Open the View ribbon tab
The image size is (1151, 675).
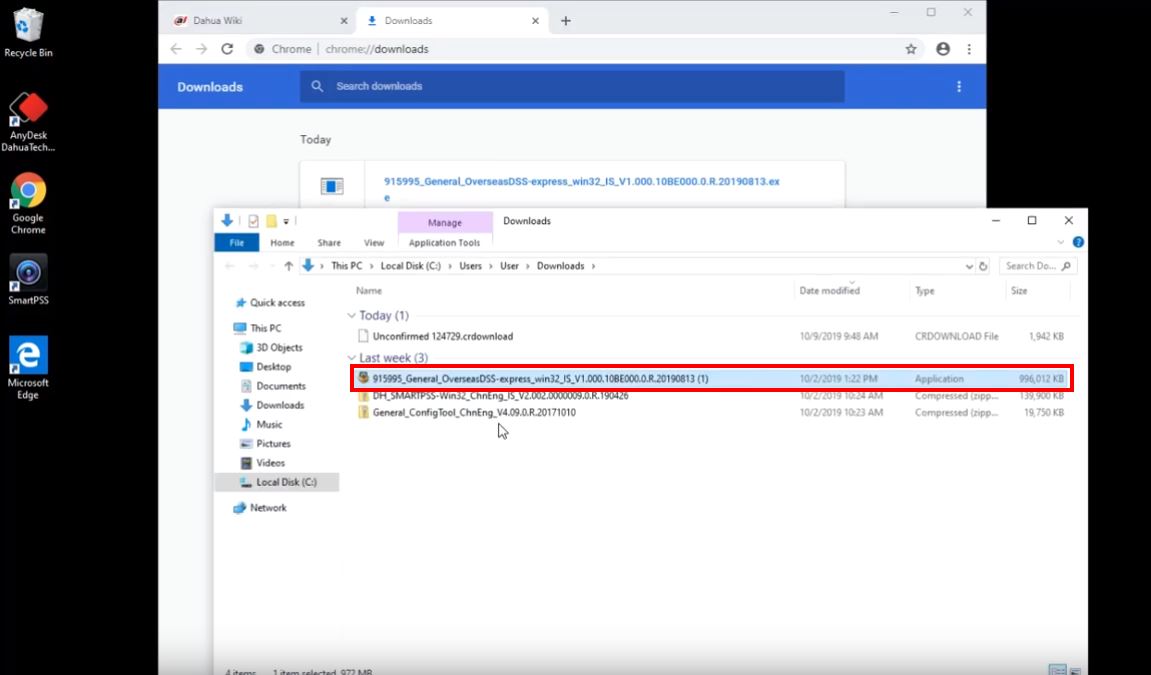coord(374,242)
